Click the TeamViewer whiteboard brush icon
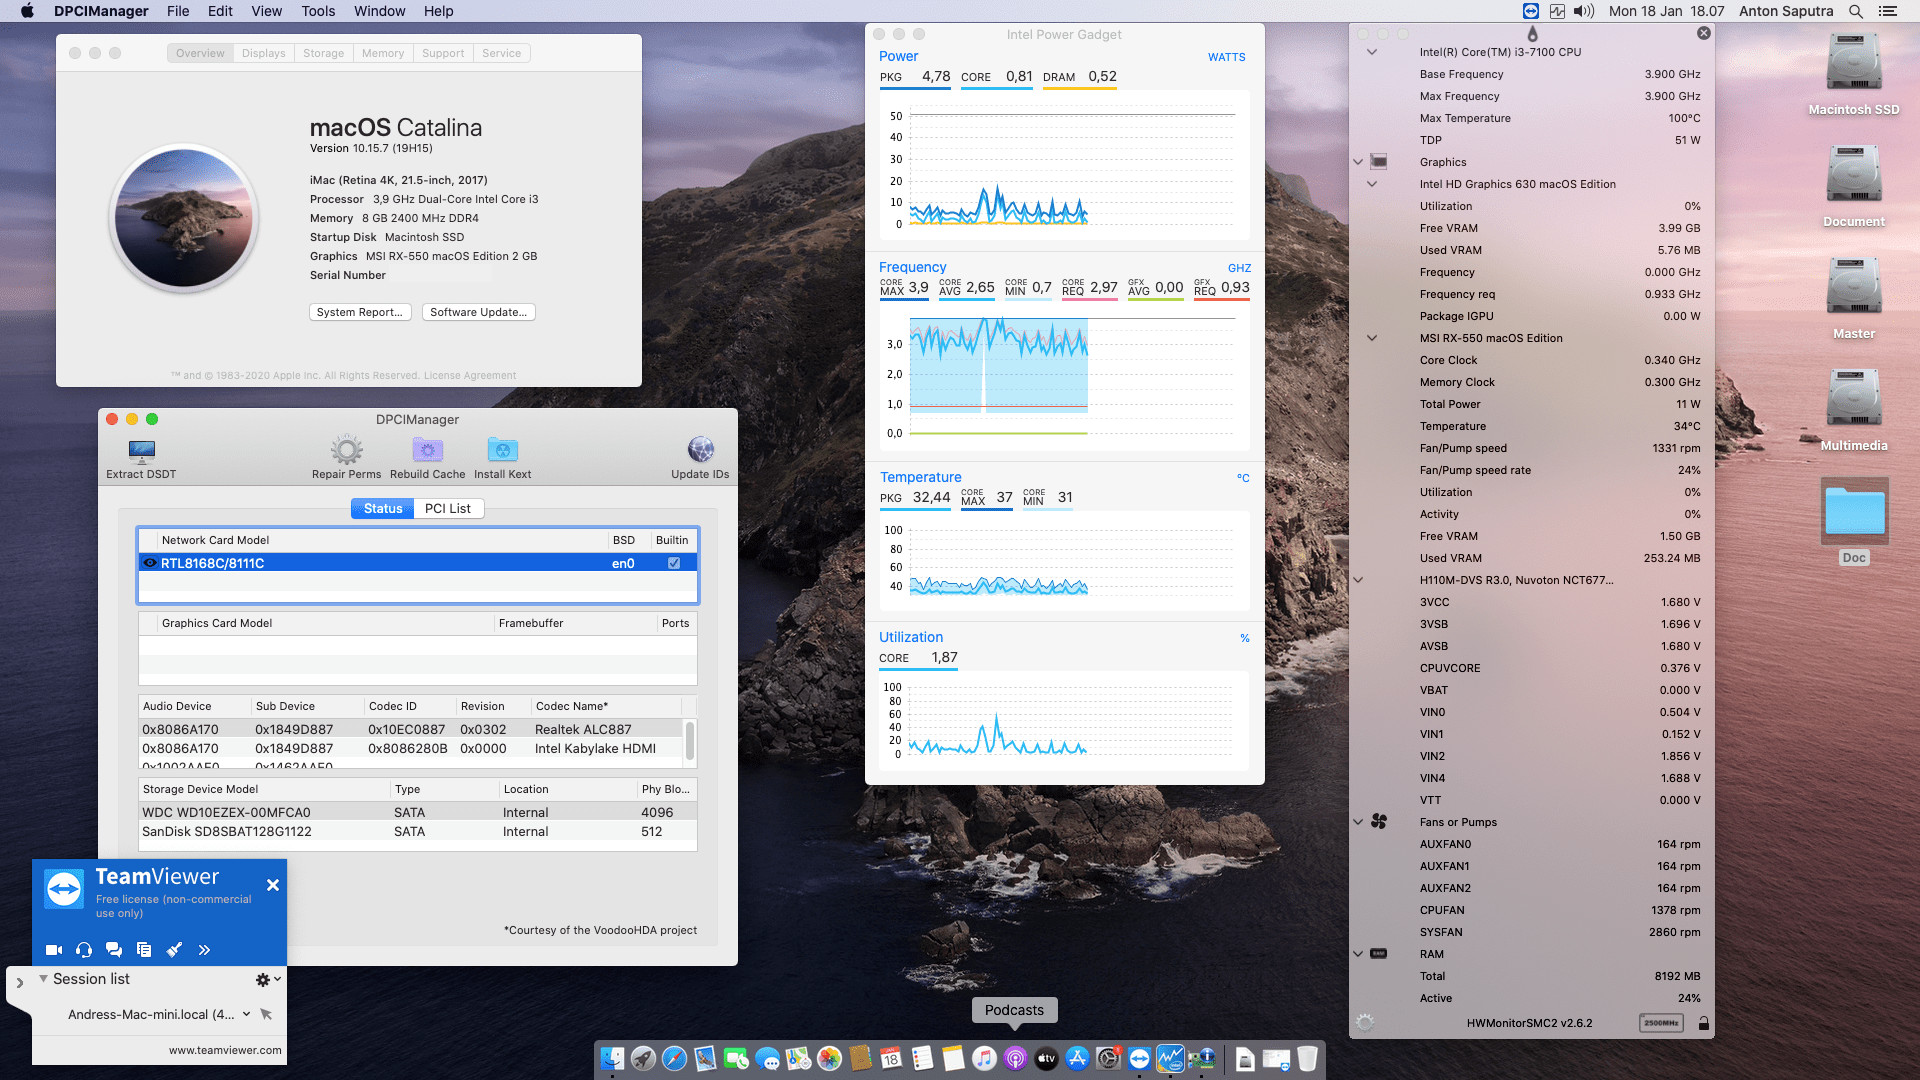 point(174,950)
